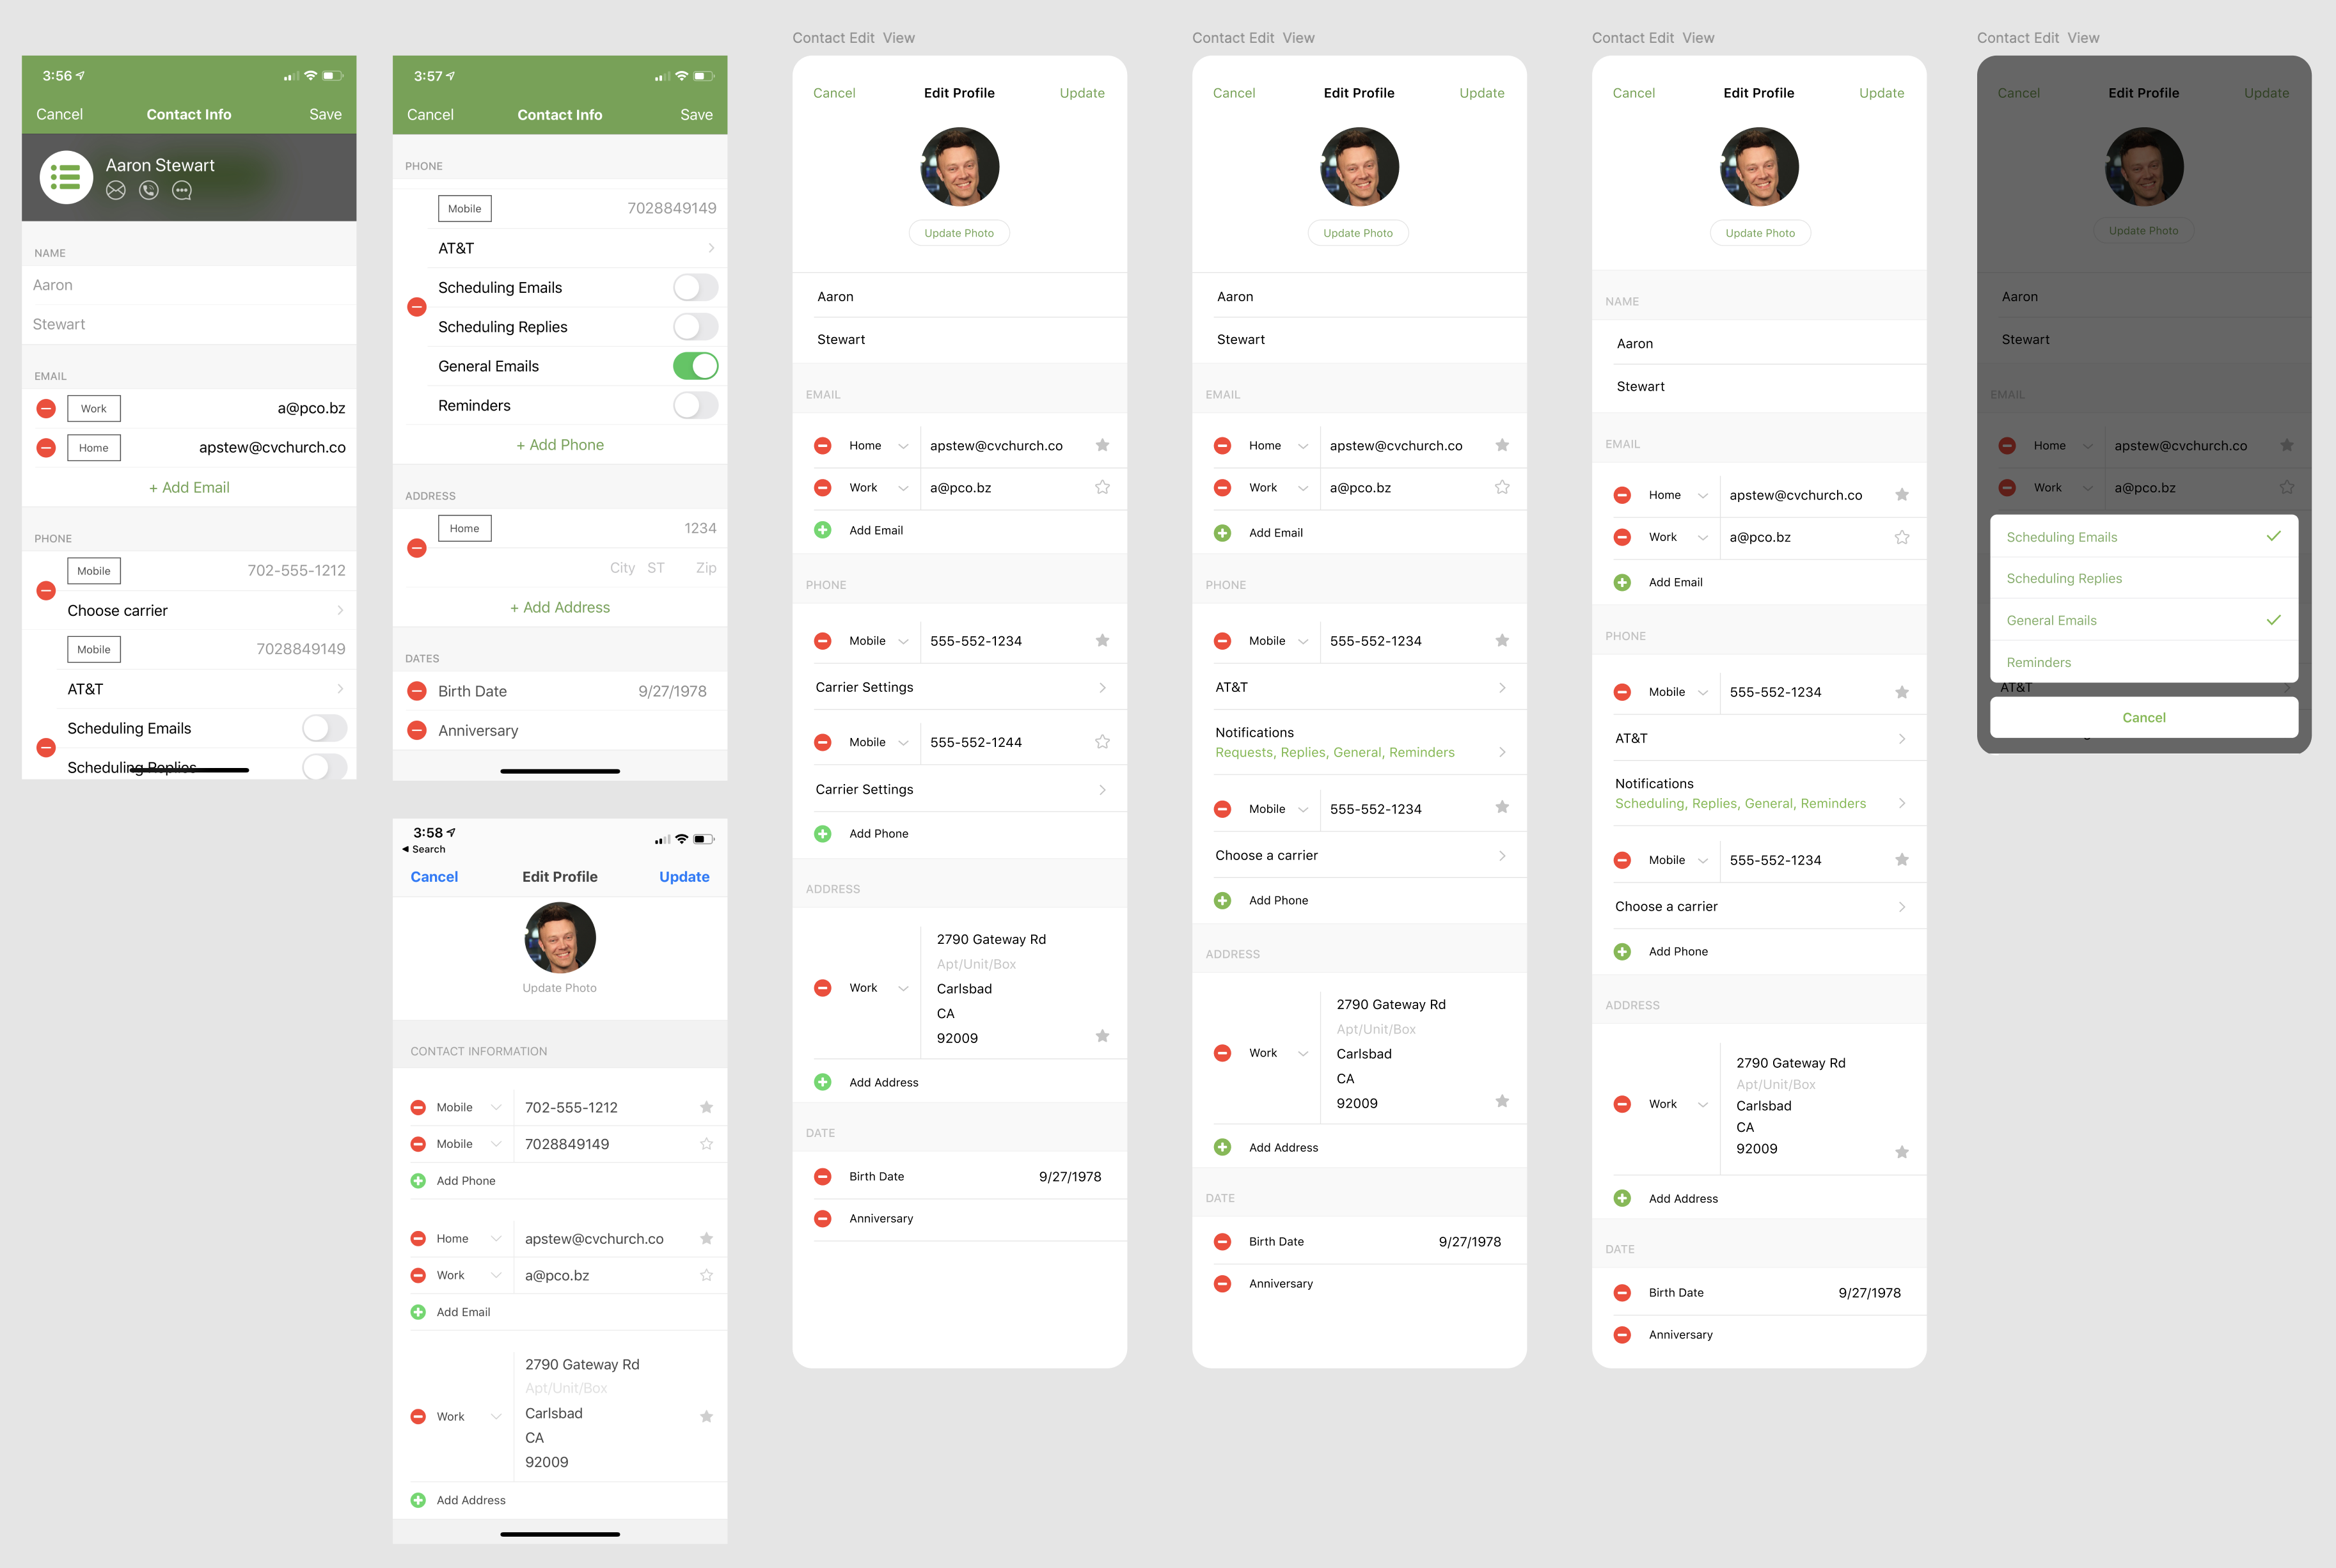Viewport: 2336px width, 1568px height.
Task: Remove 702-555-1212 in the 3:58 screen
Action: tap(418, 1107)
